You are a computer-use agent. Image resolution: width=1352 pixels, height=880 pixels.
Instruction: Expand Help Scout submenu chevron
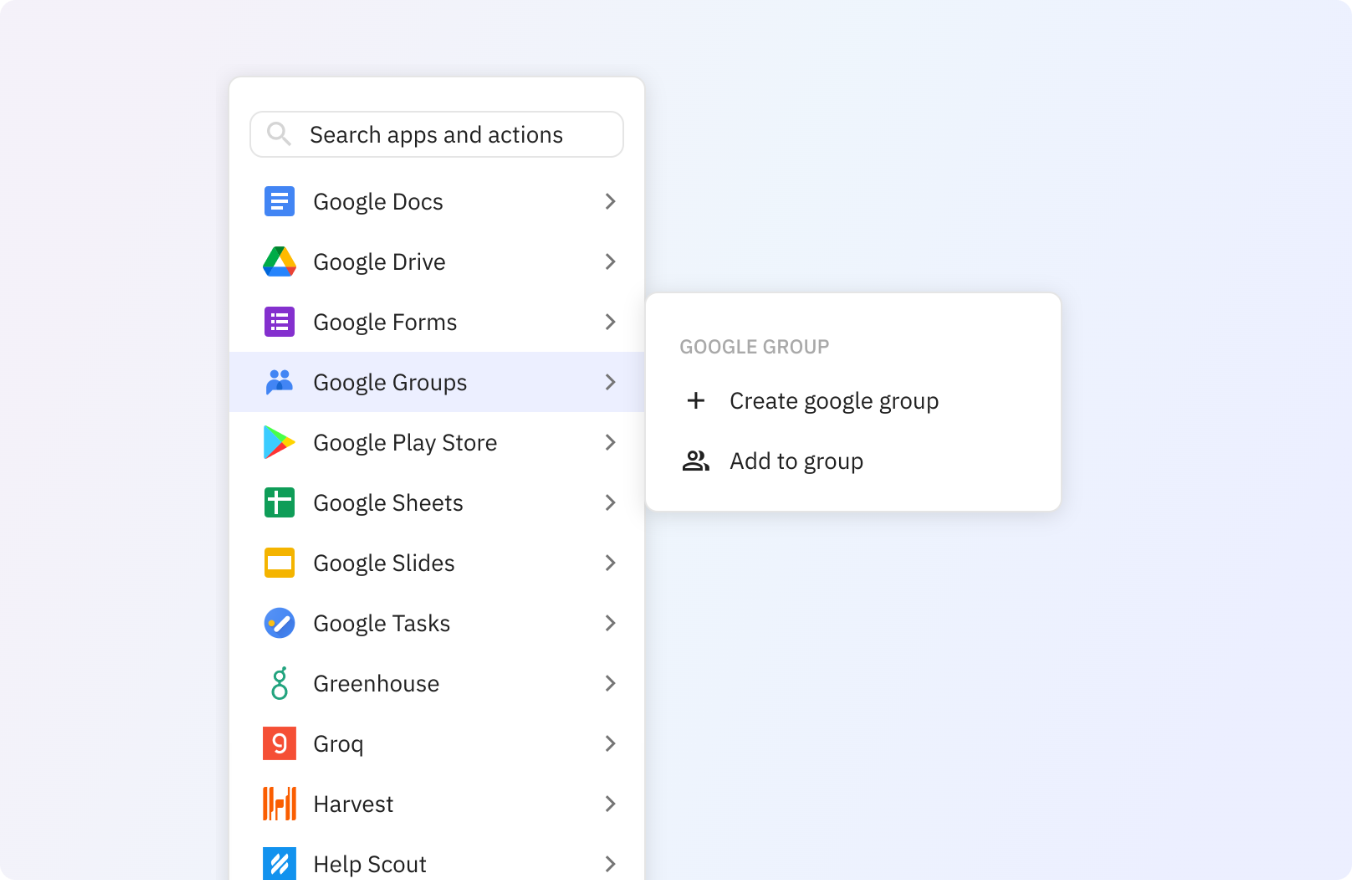click(610, 864)
